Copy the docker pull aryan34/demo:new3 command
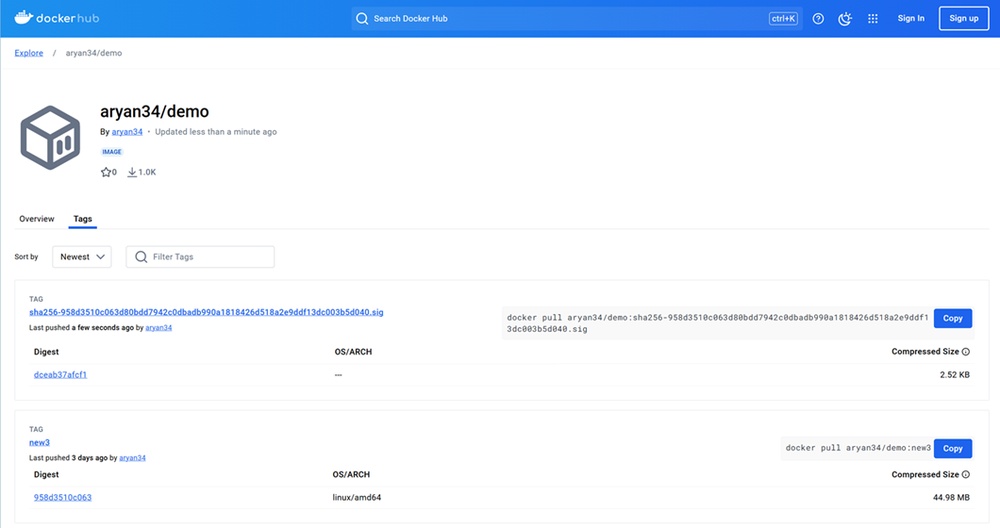 tap(953, 448)
